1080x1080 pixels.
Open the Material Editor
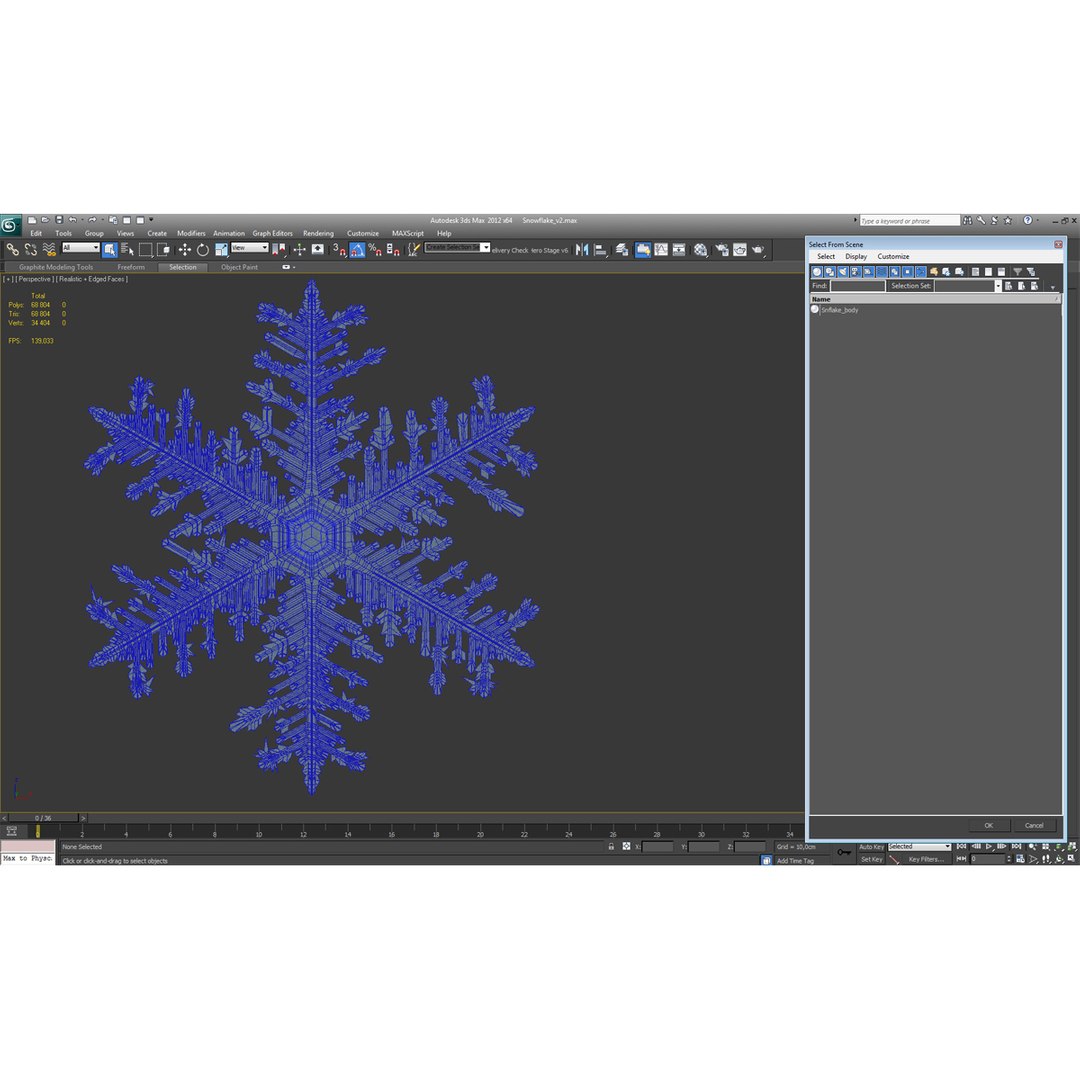700,249
